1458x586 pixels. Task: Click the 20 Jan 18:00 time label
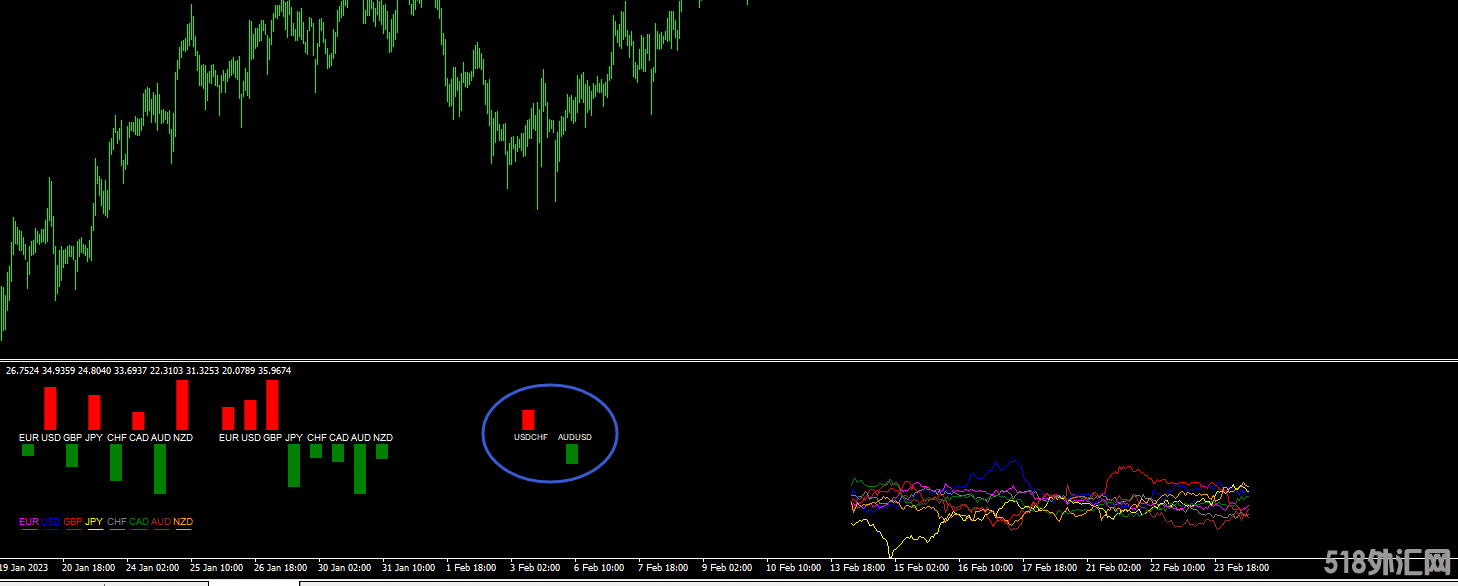(x=90, y=568)
